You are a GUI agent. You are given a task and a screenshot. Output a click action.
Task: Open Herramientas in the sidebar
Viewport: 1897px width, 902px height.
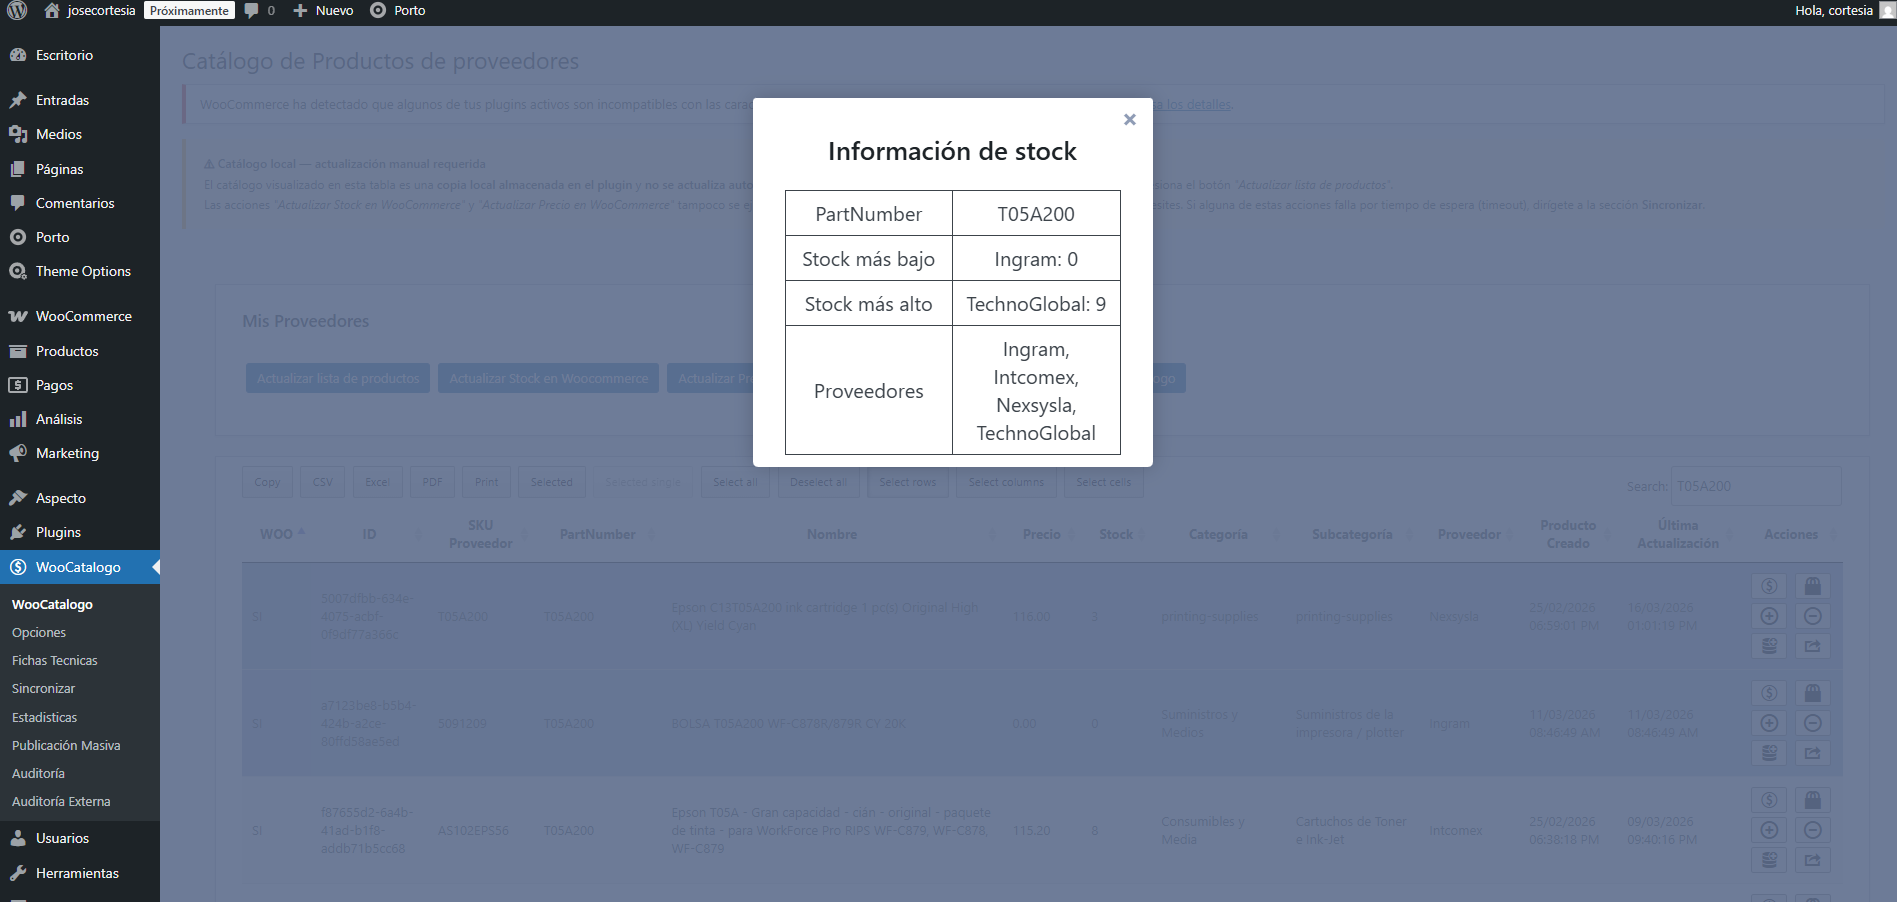click(x=77, y=873)
